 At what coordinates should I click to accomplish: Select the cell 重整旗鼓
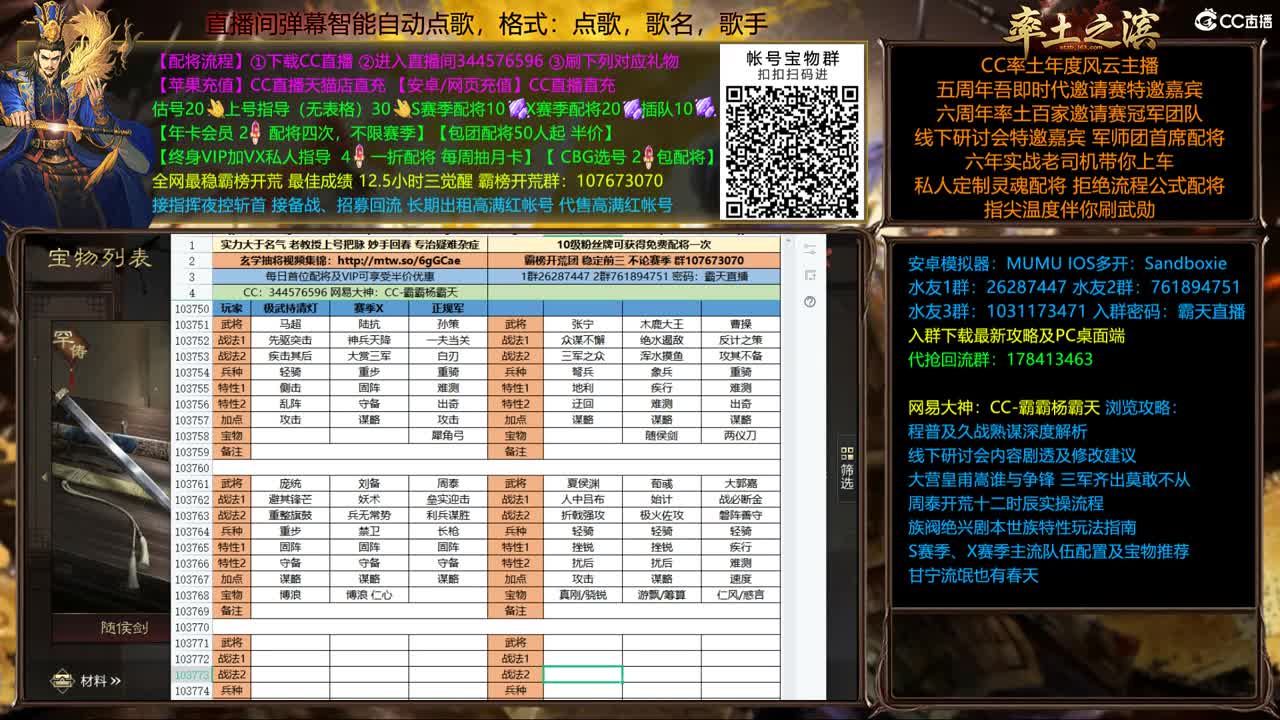290,516
